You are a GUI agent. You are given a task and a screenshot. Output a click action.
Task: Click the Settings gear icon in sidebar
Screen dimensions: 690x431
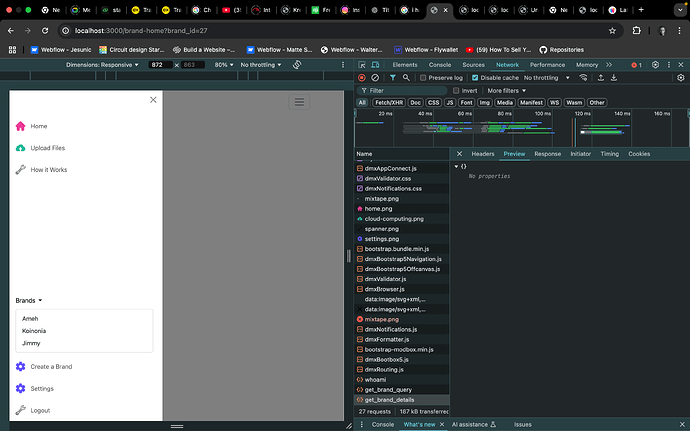tap(20, 388)
